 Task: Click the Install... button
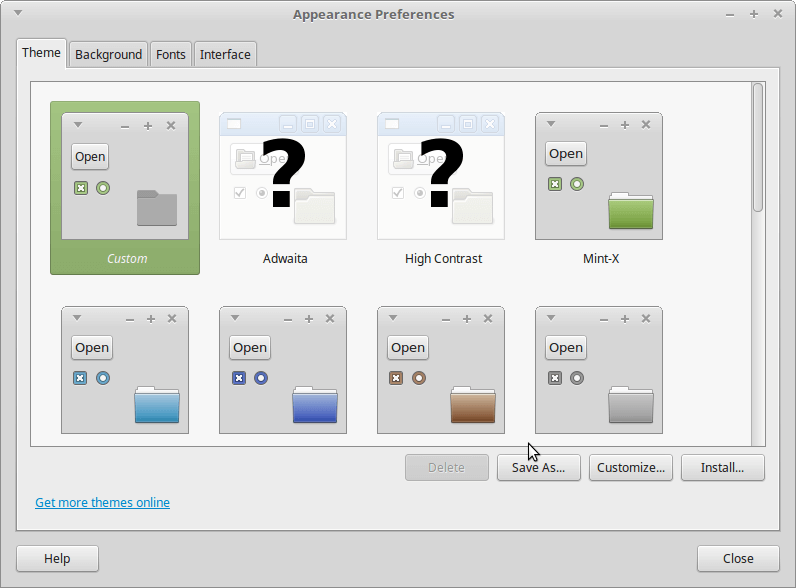[722, 467]
